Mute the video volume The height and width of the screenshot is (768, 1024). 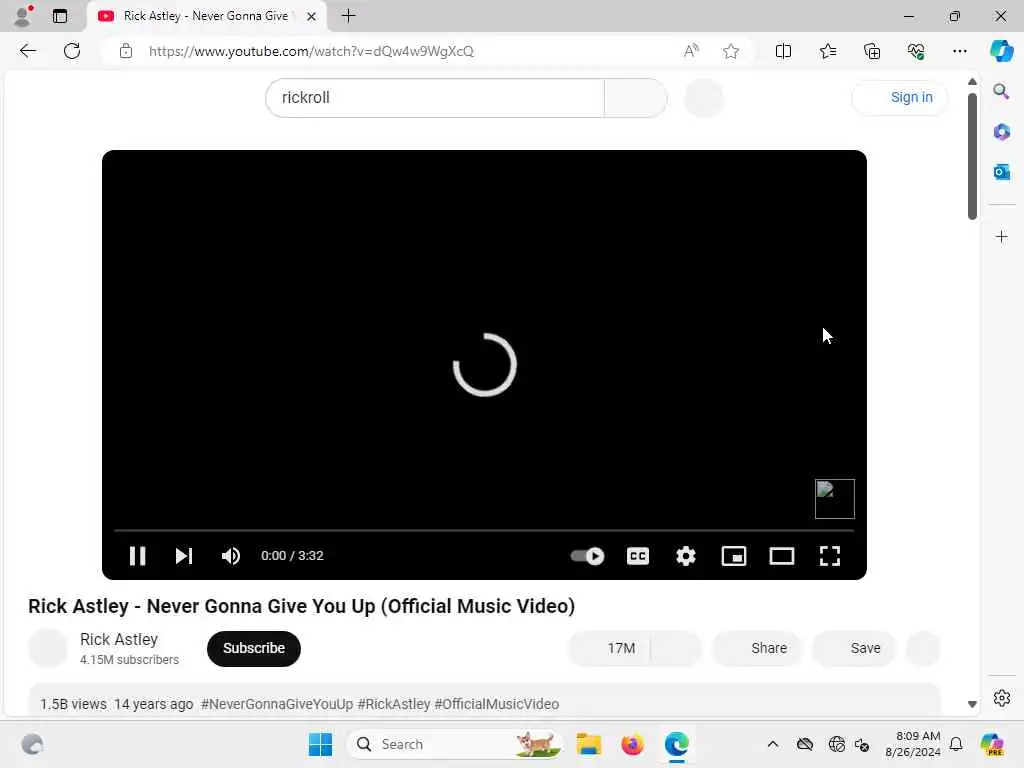coord(231,556)
